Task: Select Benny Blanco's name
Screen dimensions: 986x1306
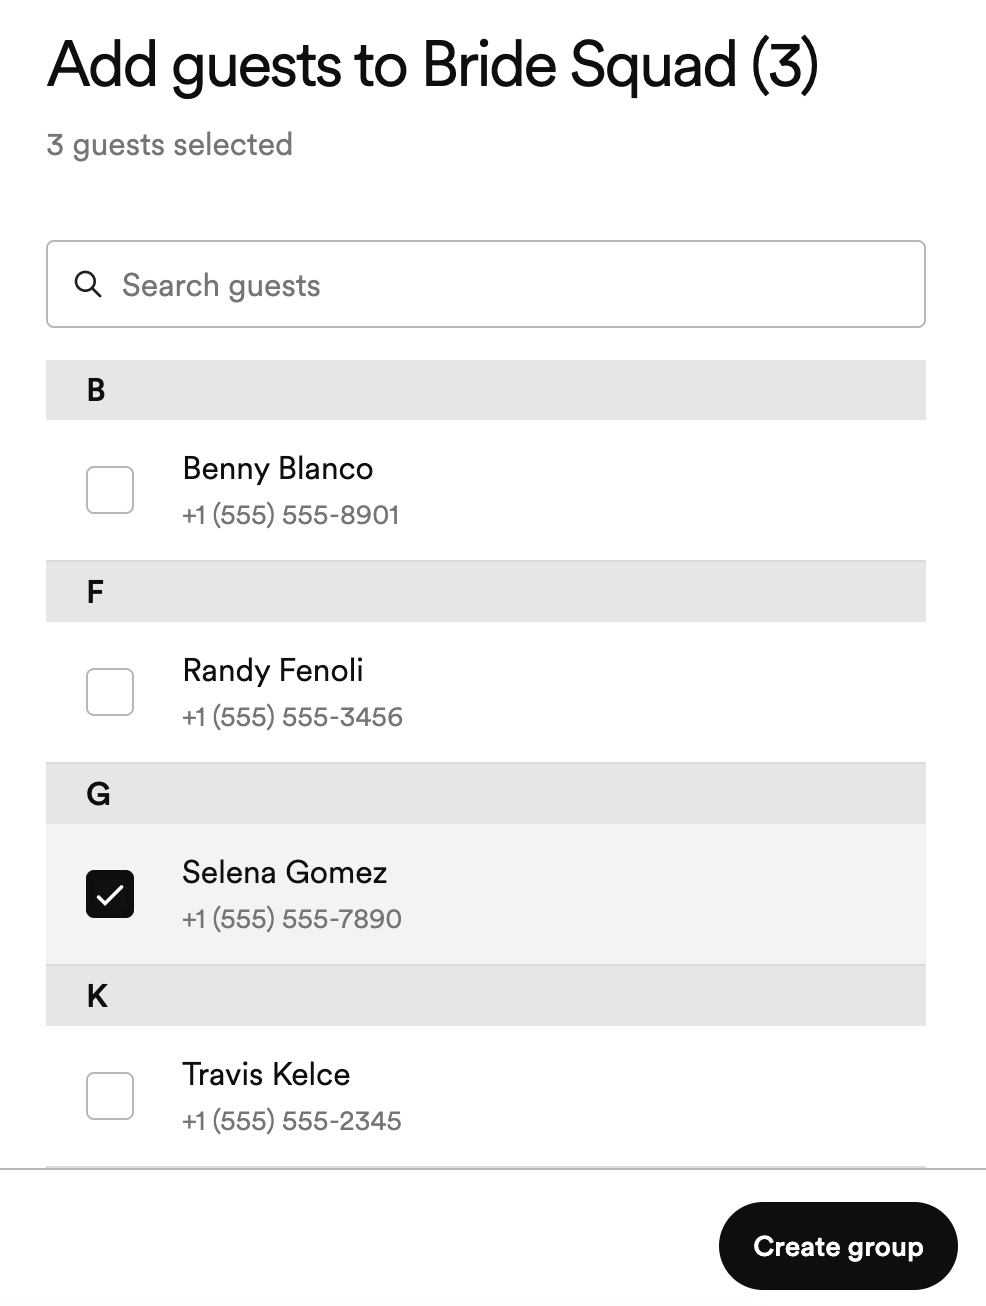Action: click(277, 468)
